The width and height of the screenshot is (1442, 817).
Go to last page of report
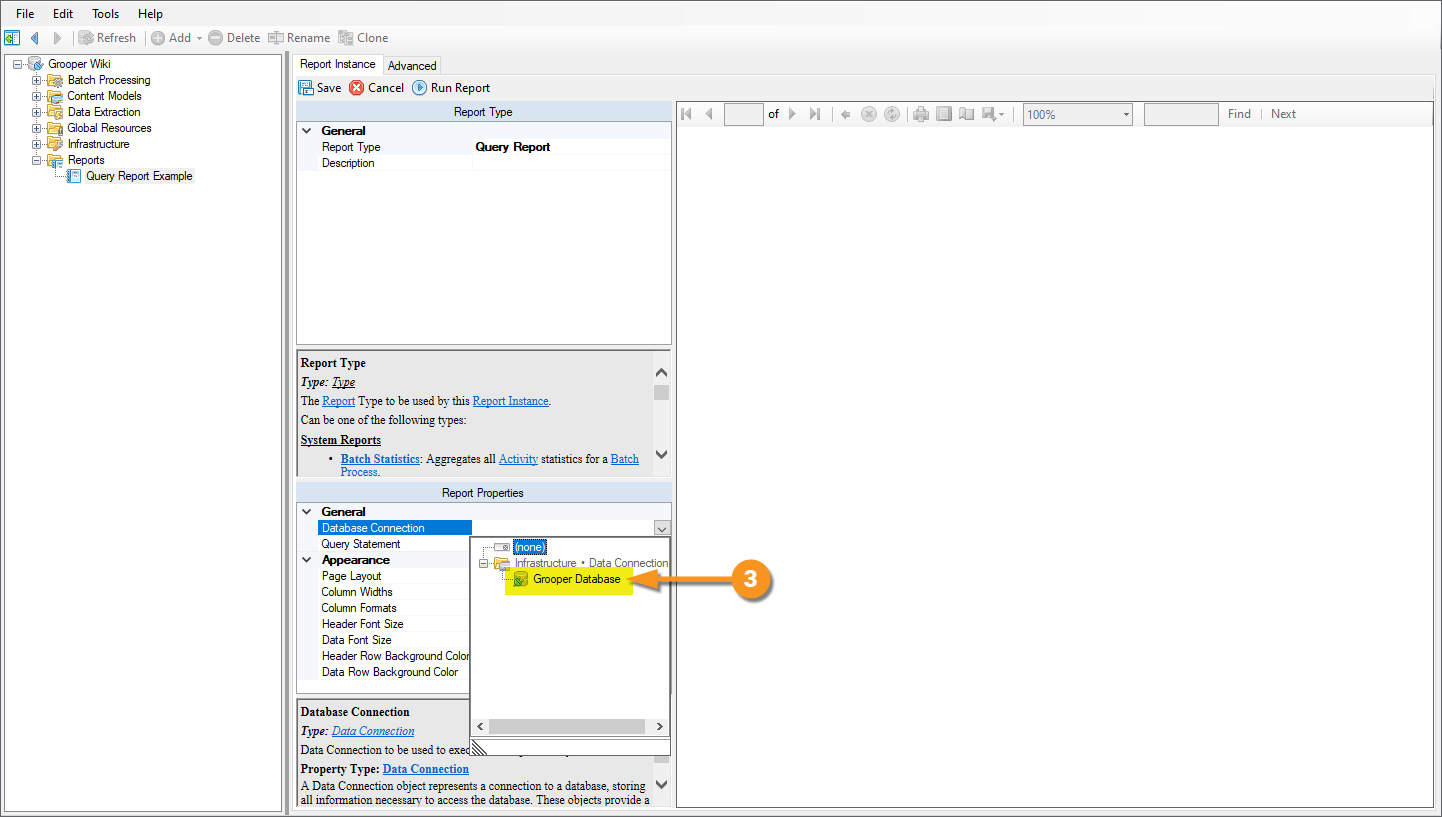(815, 114)
